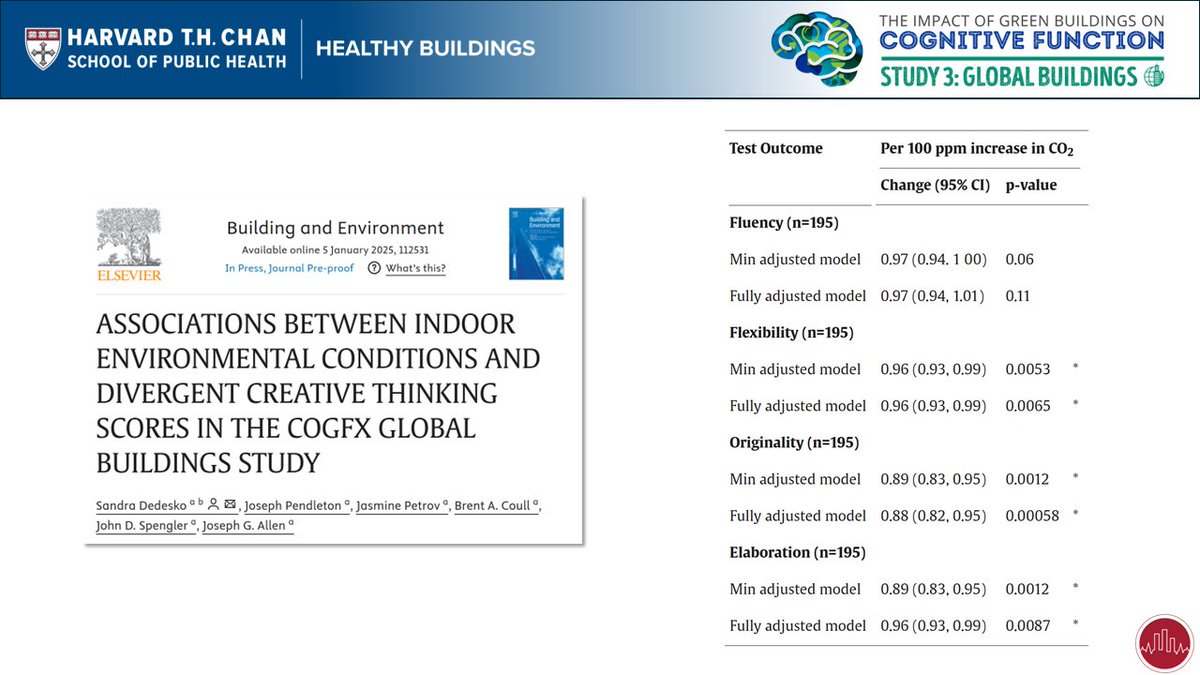Click the envelope icon after Sandra Dedesko

(230, 504)
